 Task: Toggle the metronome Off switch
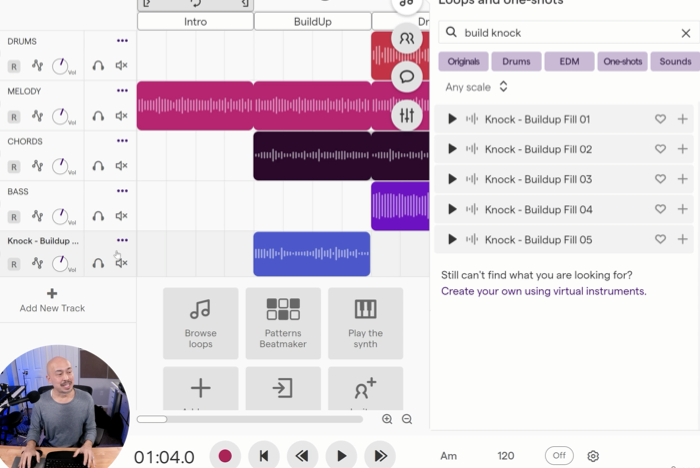point(559,455)
